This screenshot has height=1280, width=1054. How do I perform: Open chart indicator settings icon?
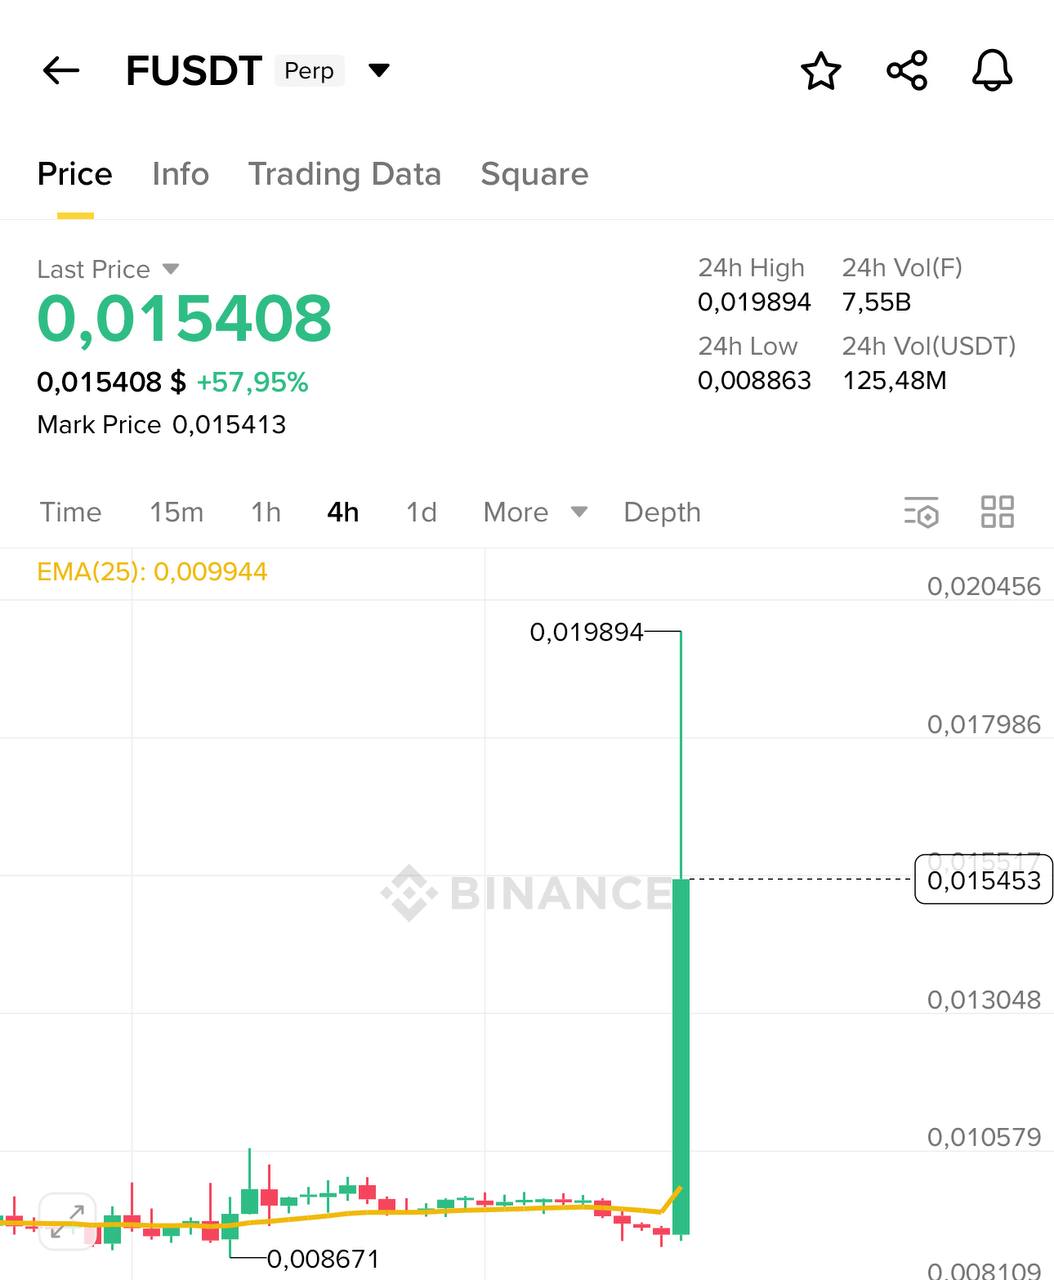tap(921, 511)
